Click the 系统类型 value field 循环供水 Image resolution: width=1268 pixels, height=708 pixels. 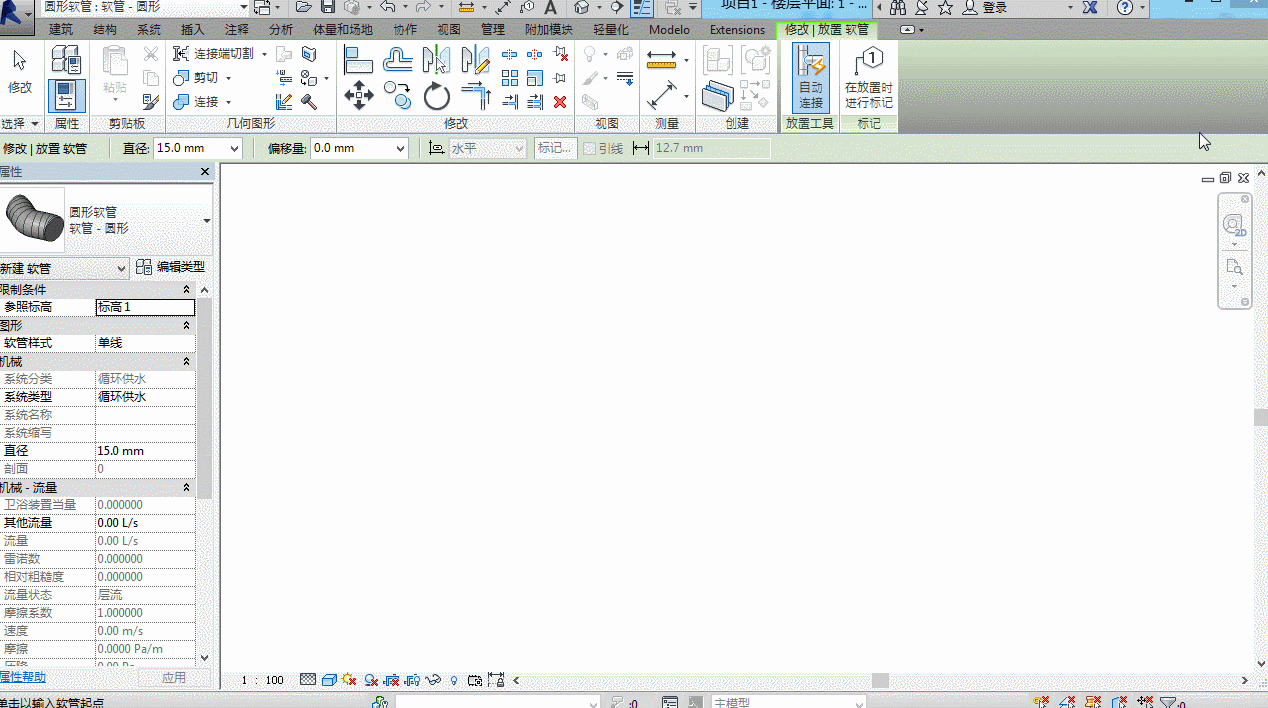[145, 397]
